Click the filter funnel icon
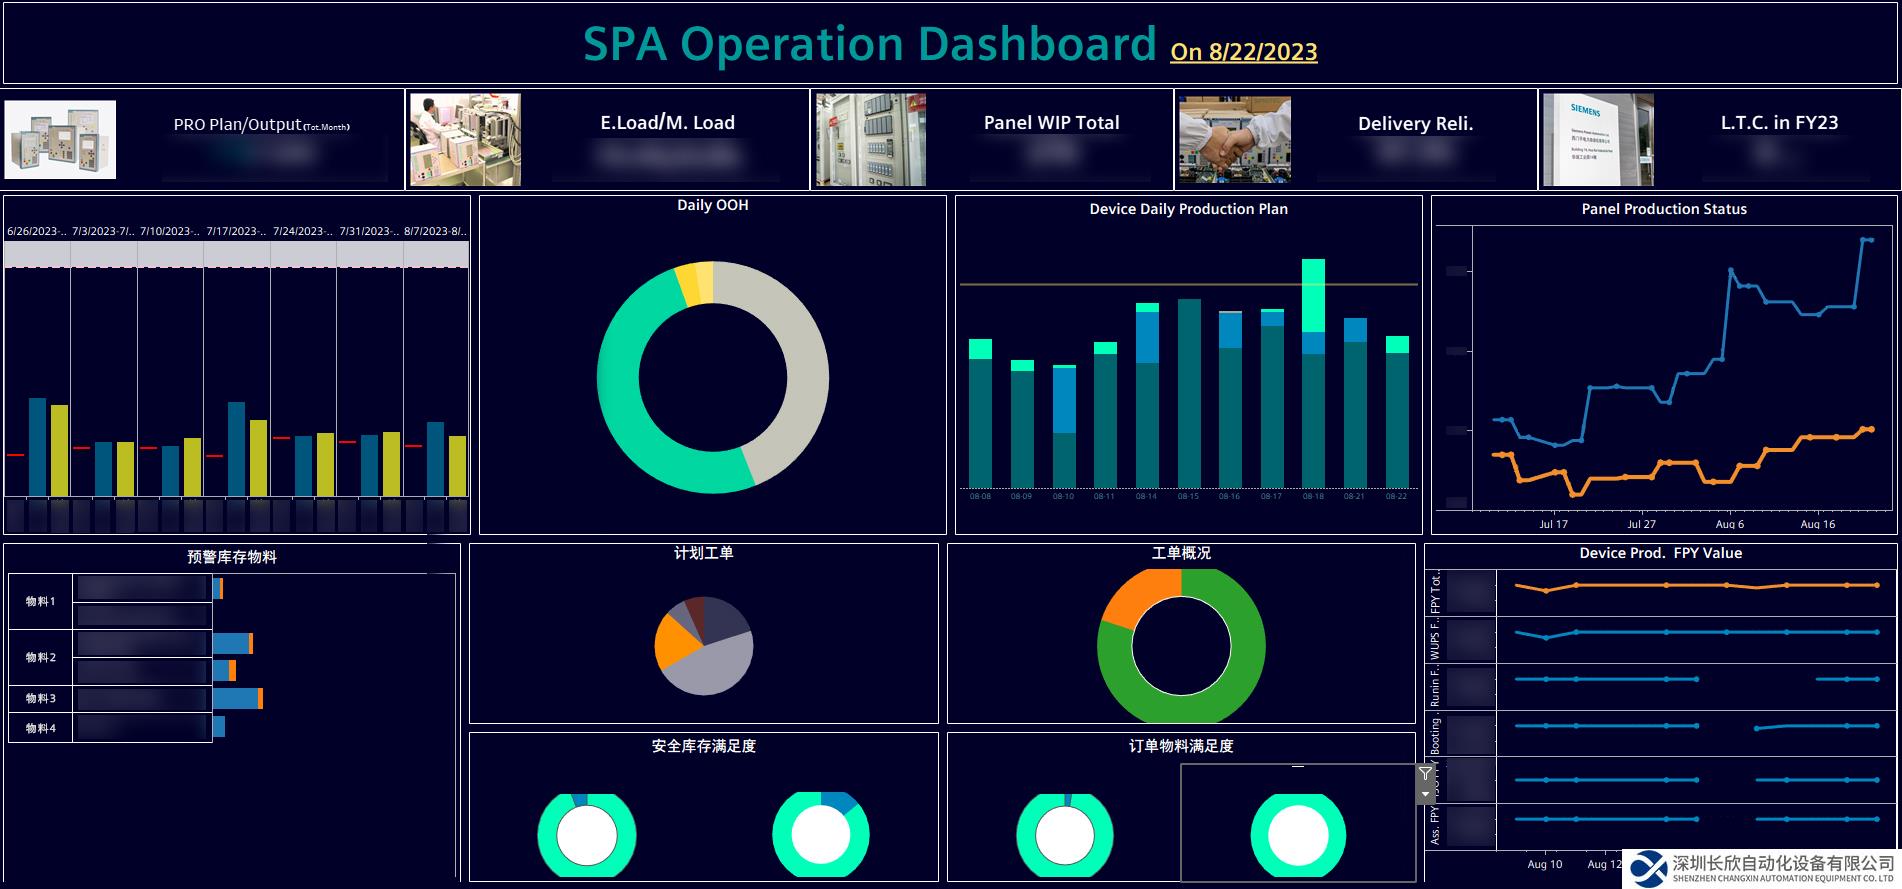Viewport: 1902px width, 889px height. point(1425,774)
